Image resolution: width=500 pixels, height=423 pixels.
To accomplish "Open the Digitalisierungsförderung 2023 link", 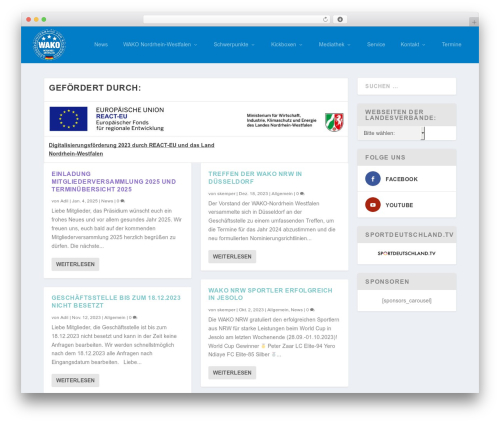I will 131,149.
